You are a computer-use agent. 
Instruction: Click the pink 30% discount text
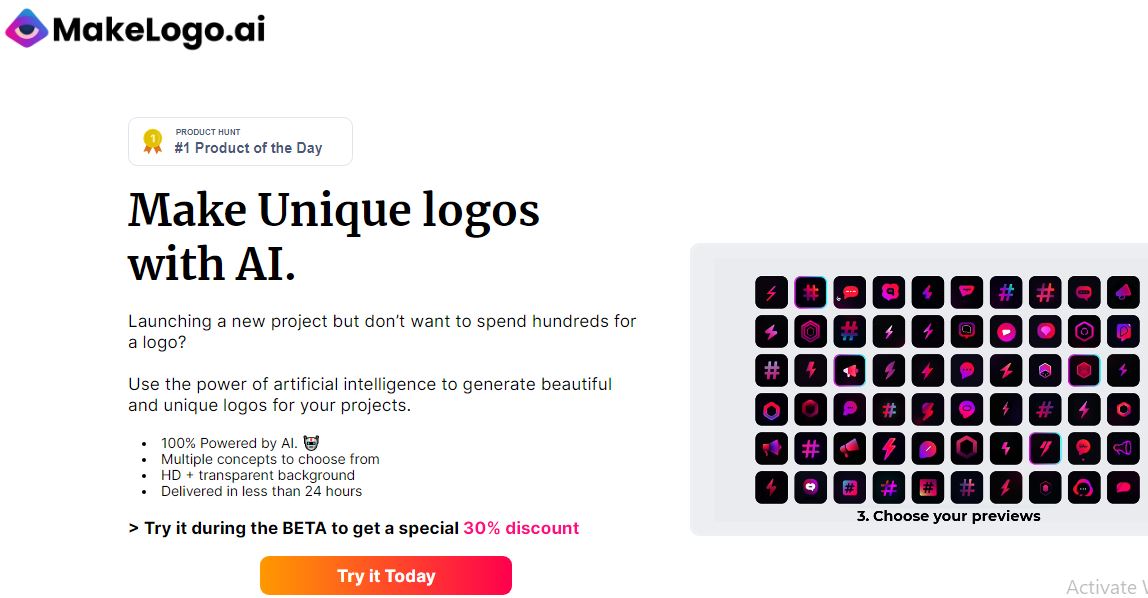tap(521, 528)
